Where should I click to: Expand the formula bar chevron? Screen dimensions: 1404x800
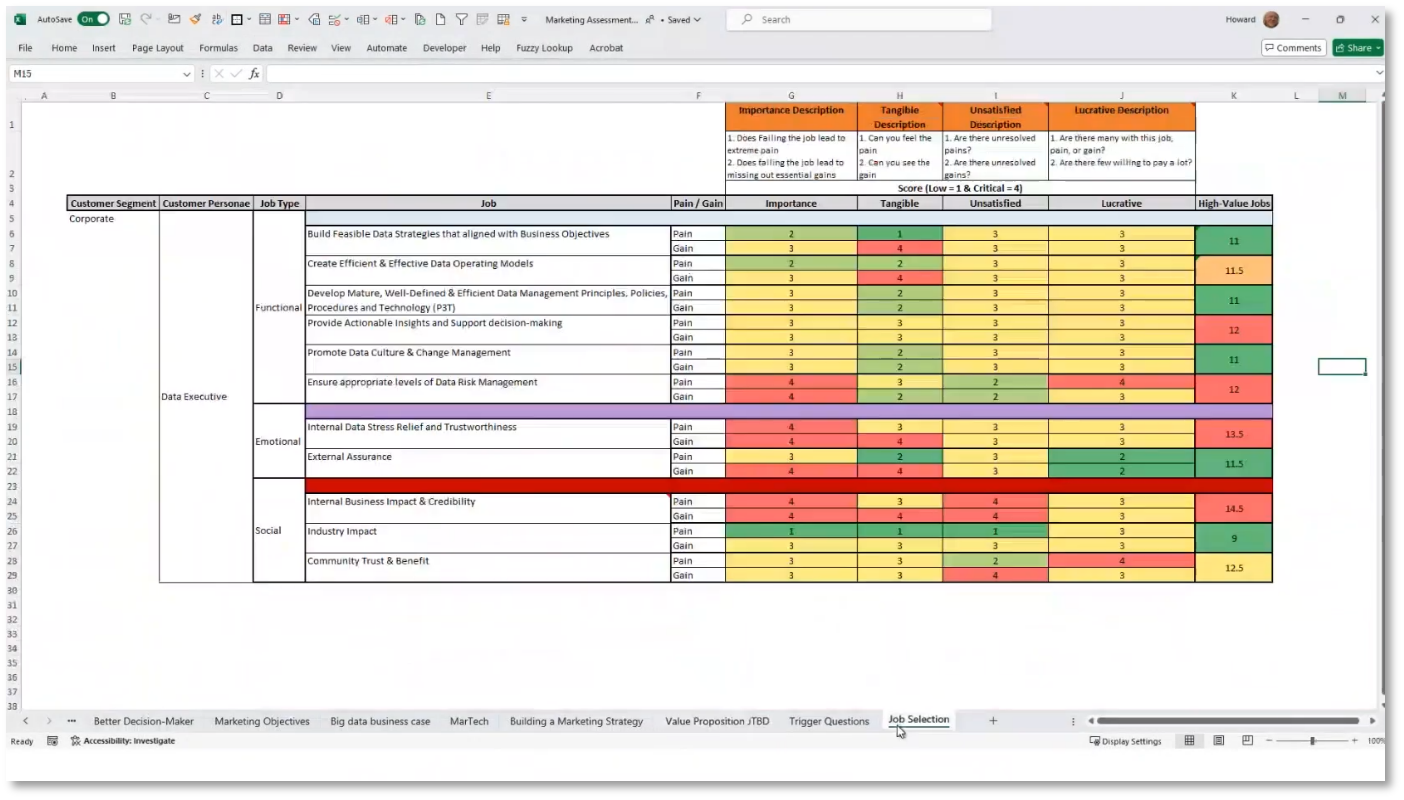tap(1379, 74)
